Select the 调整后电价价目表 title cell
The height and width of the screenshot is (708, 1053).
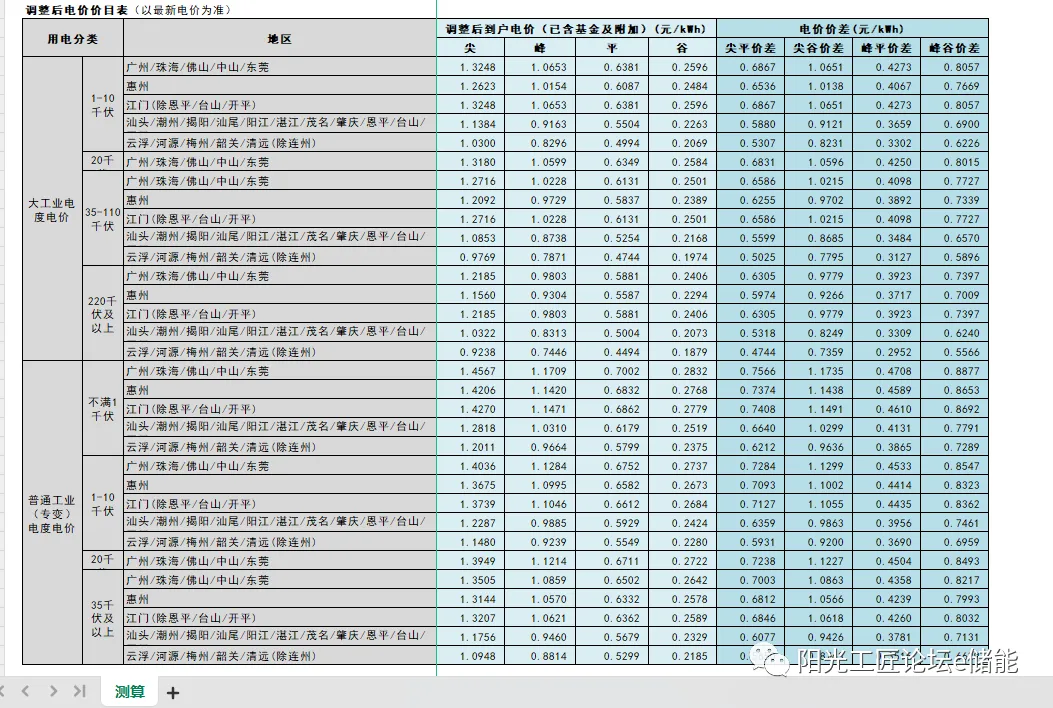pos(128,10)
